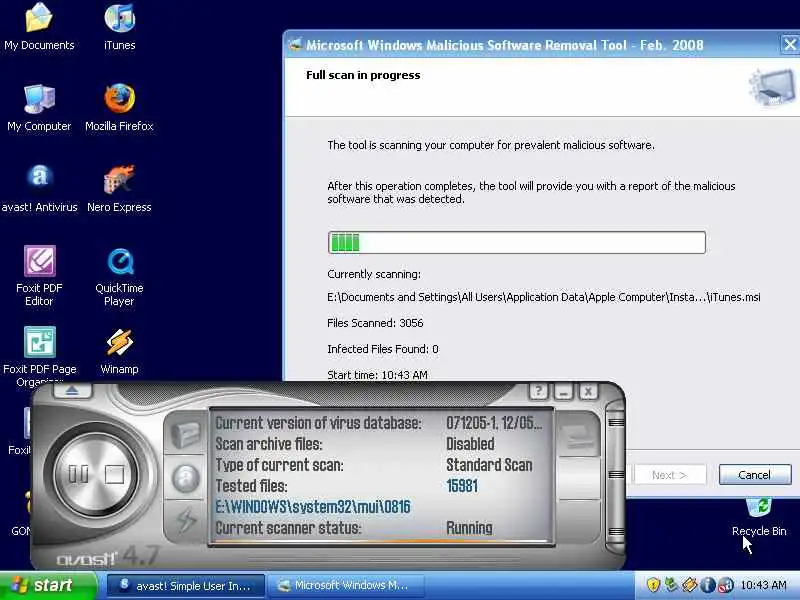
Task: Click the Winamp desktop icon
Action: (x=119, y=351)
